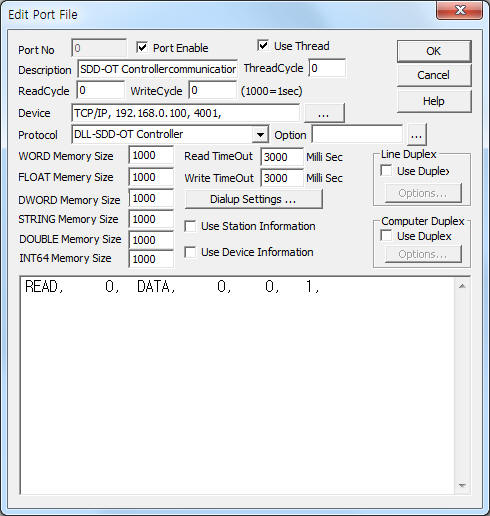490x516 pixels.
Task: Click scrollbar down arrow in text area
Action: tap(462, 486)
